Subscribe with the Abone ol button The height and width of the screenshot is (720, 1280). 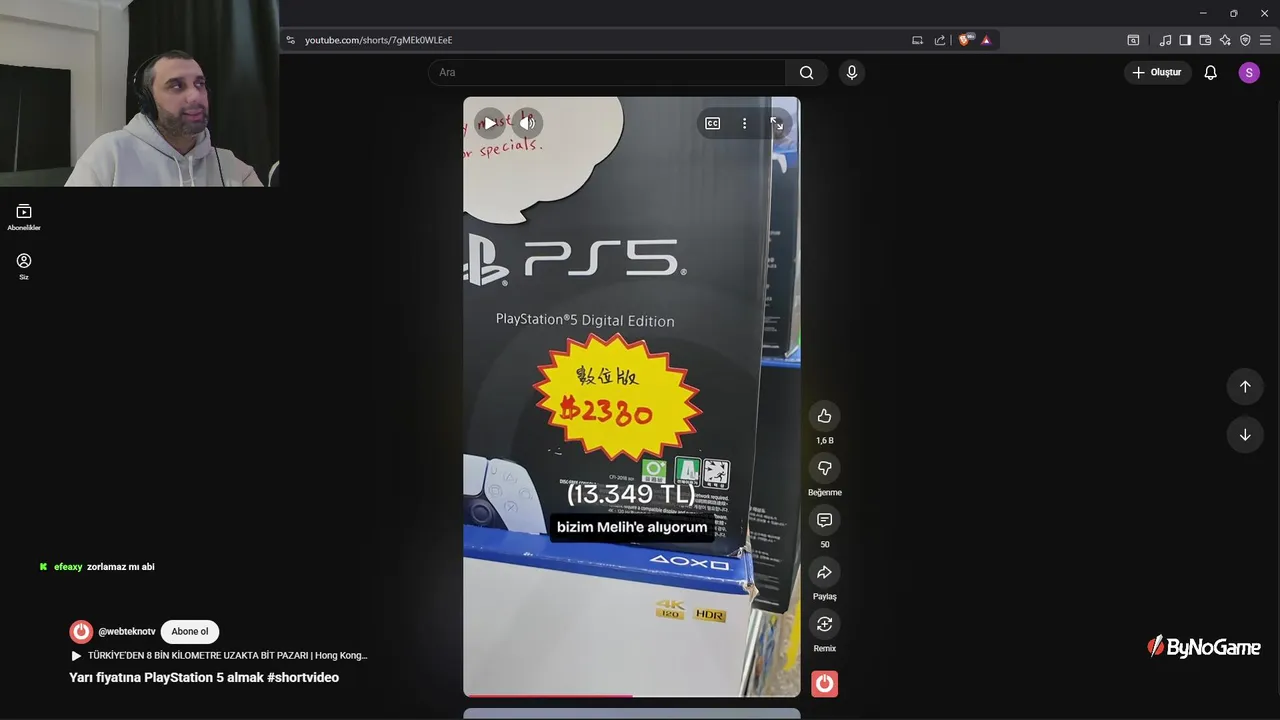click(190, 632)
